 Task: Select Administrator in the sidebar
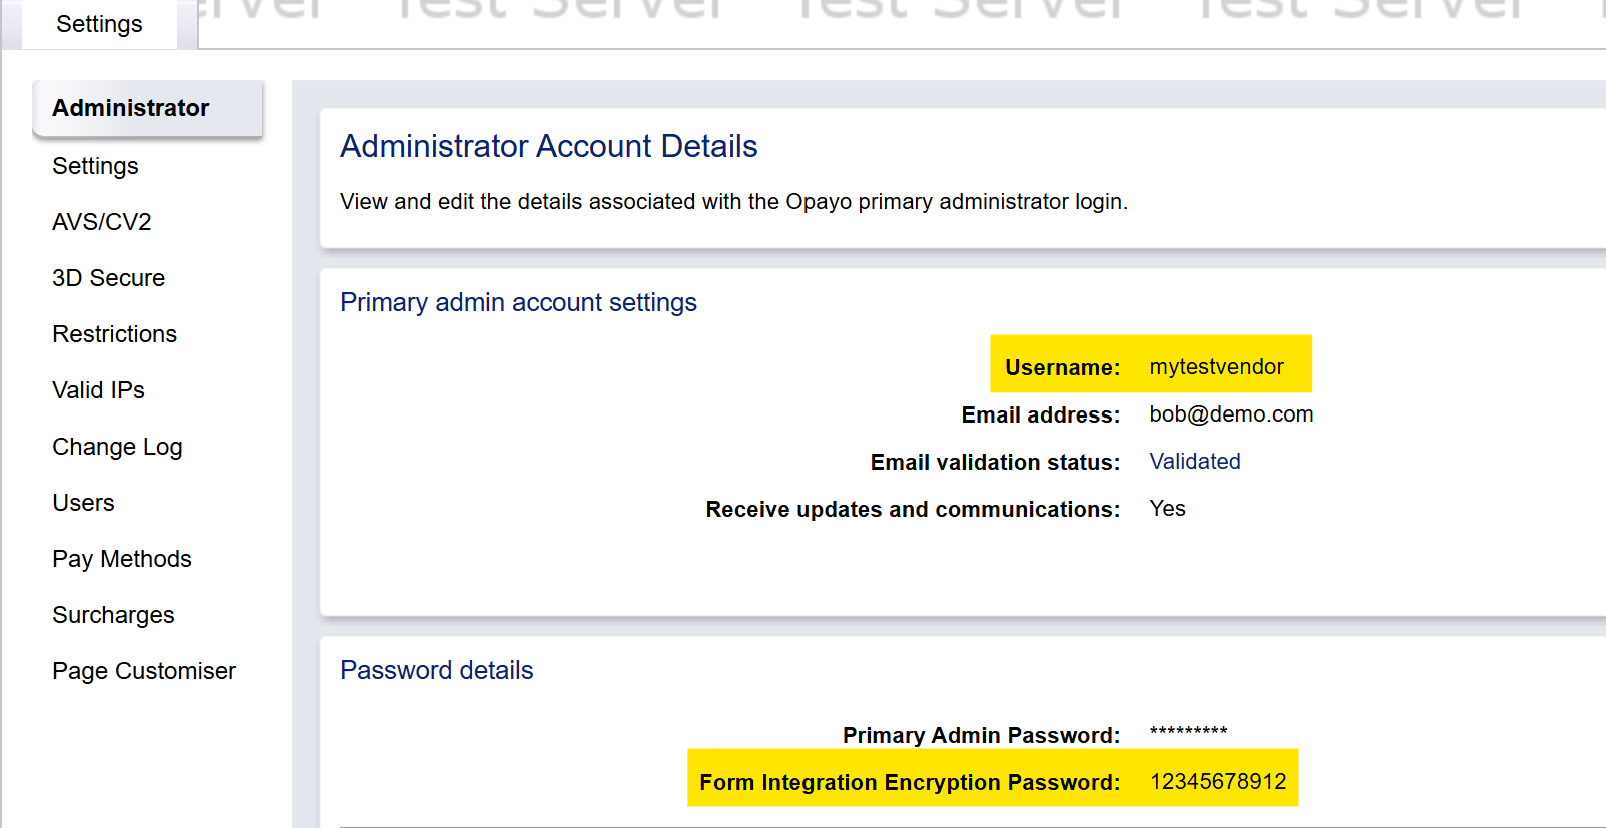pos(148,108)
